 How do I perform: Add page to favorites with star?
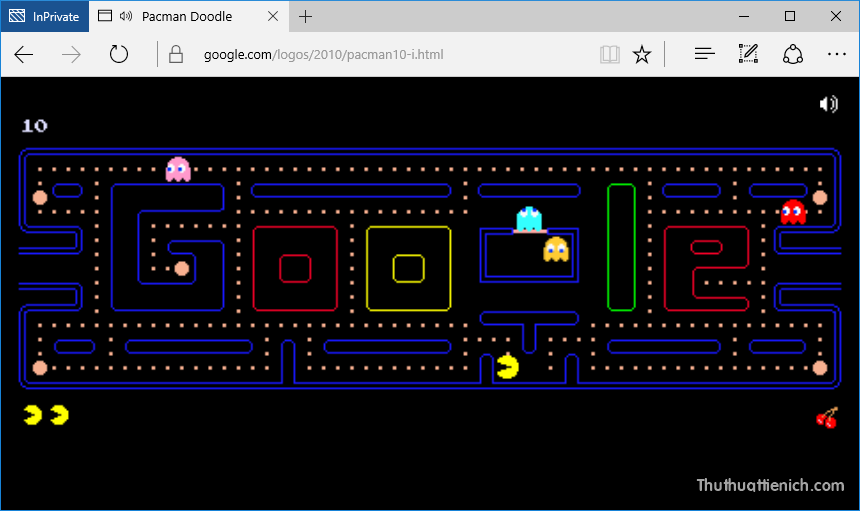click(642, 54)
